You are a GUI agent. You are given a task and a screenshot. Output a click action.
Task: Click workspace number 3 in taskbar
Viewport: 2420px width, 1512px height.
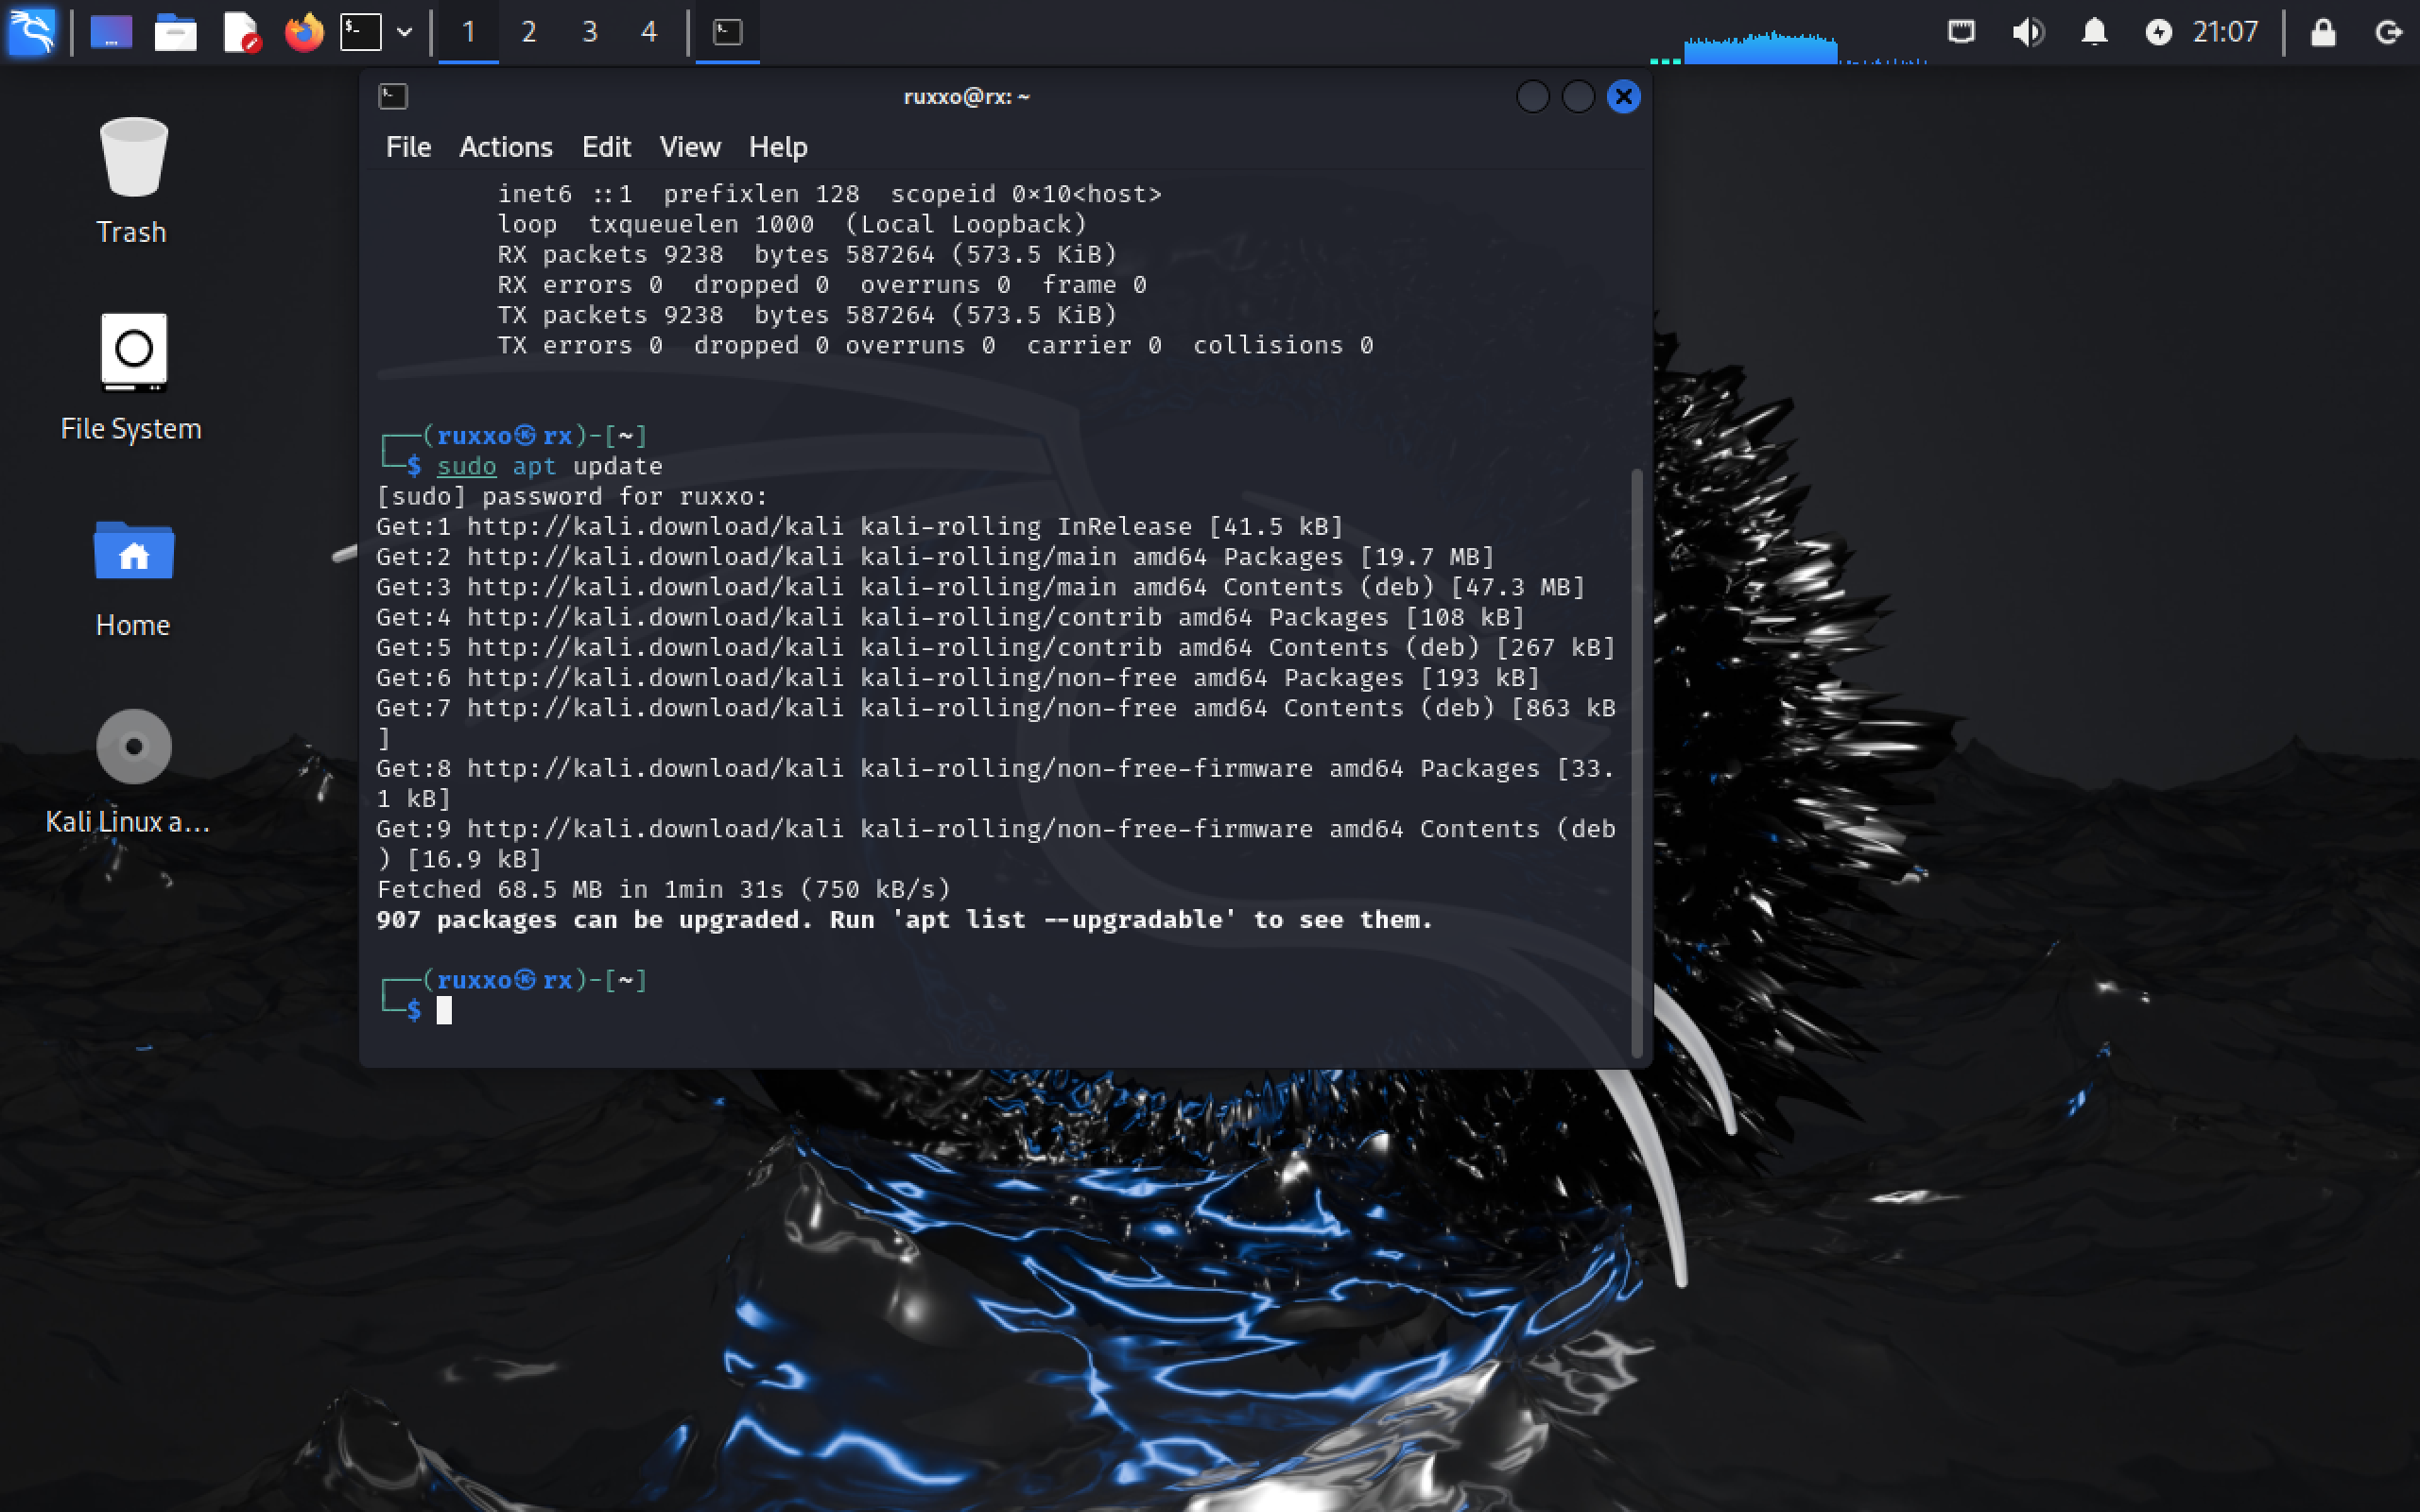589,29
